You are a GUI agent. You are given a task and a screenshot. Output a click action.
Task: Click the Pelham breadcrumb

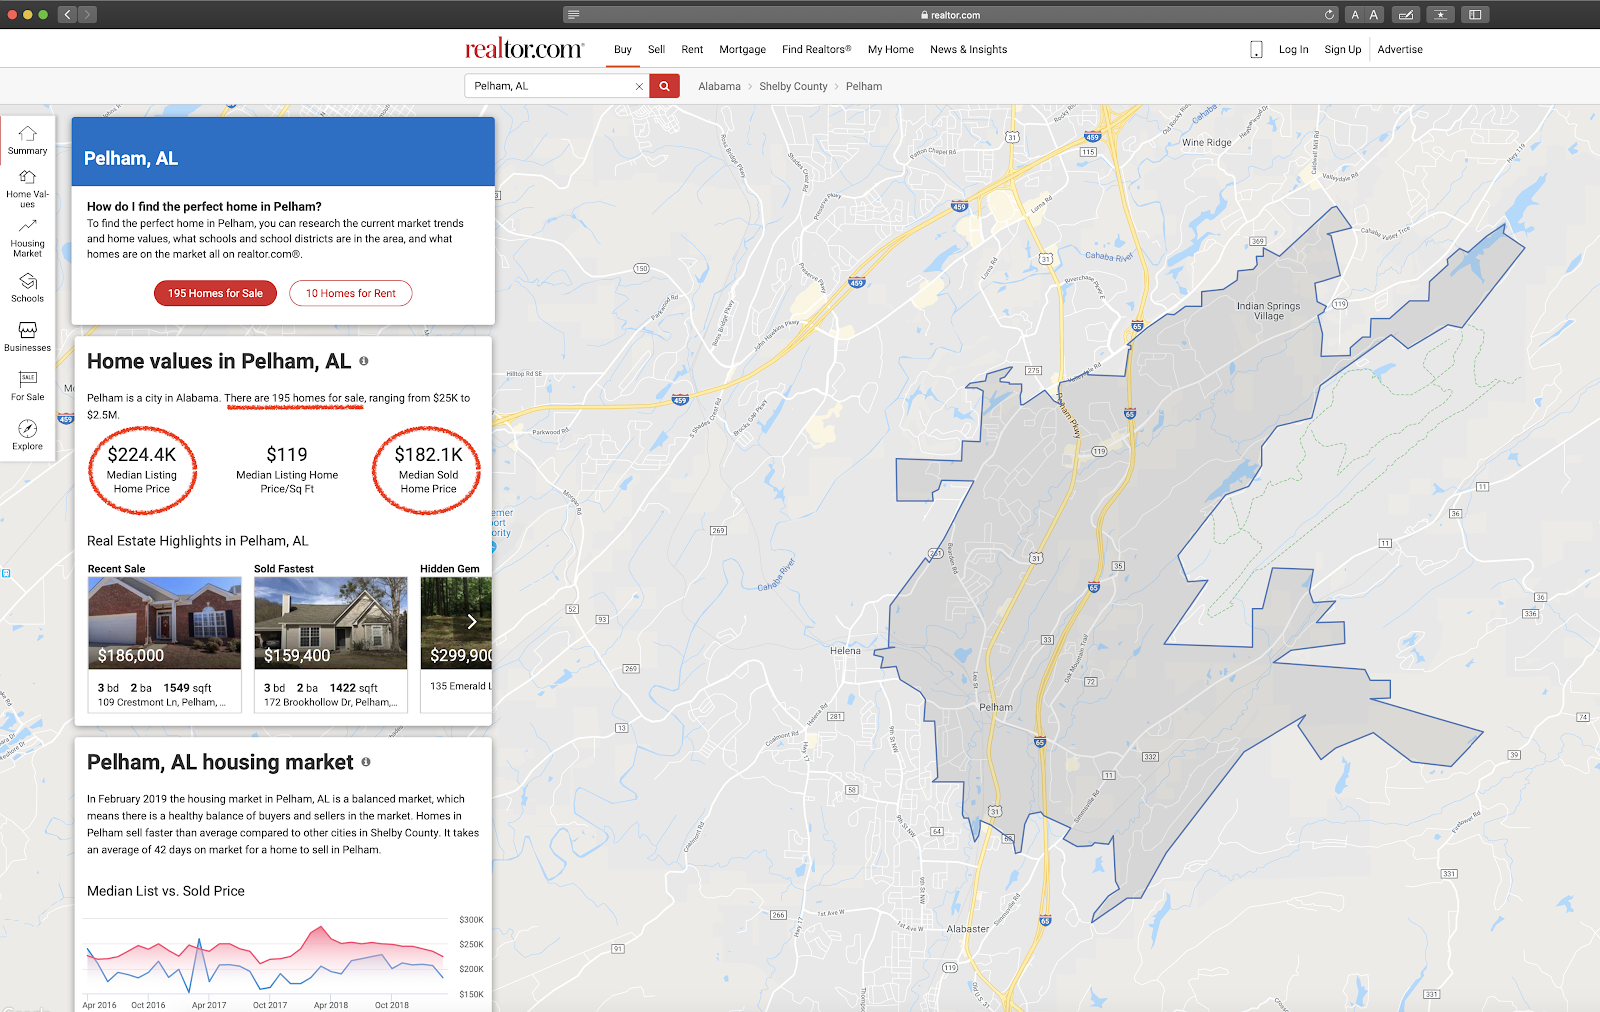coord(864,87)
